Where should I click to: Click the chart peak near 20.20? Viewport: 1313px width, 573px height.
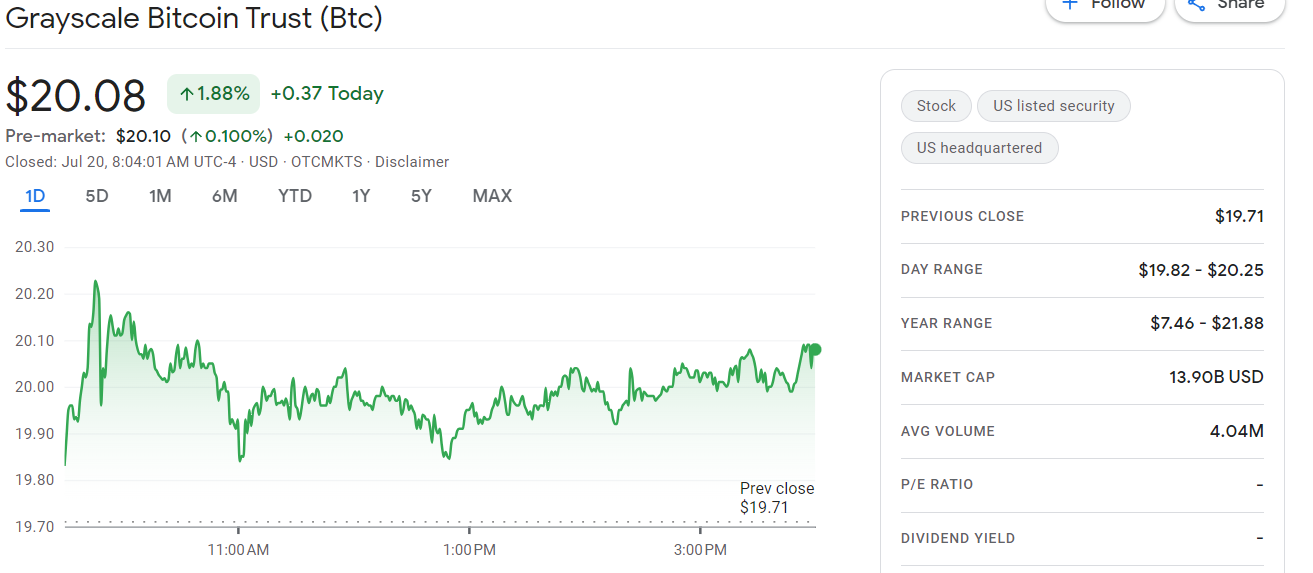(x=95, y=282)
